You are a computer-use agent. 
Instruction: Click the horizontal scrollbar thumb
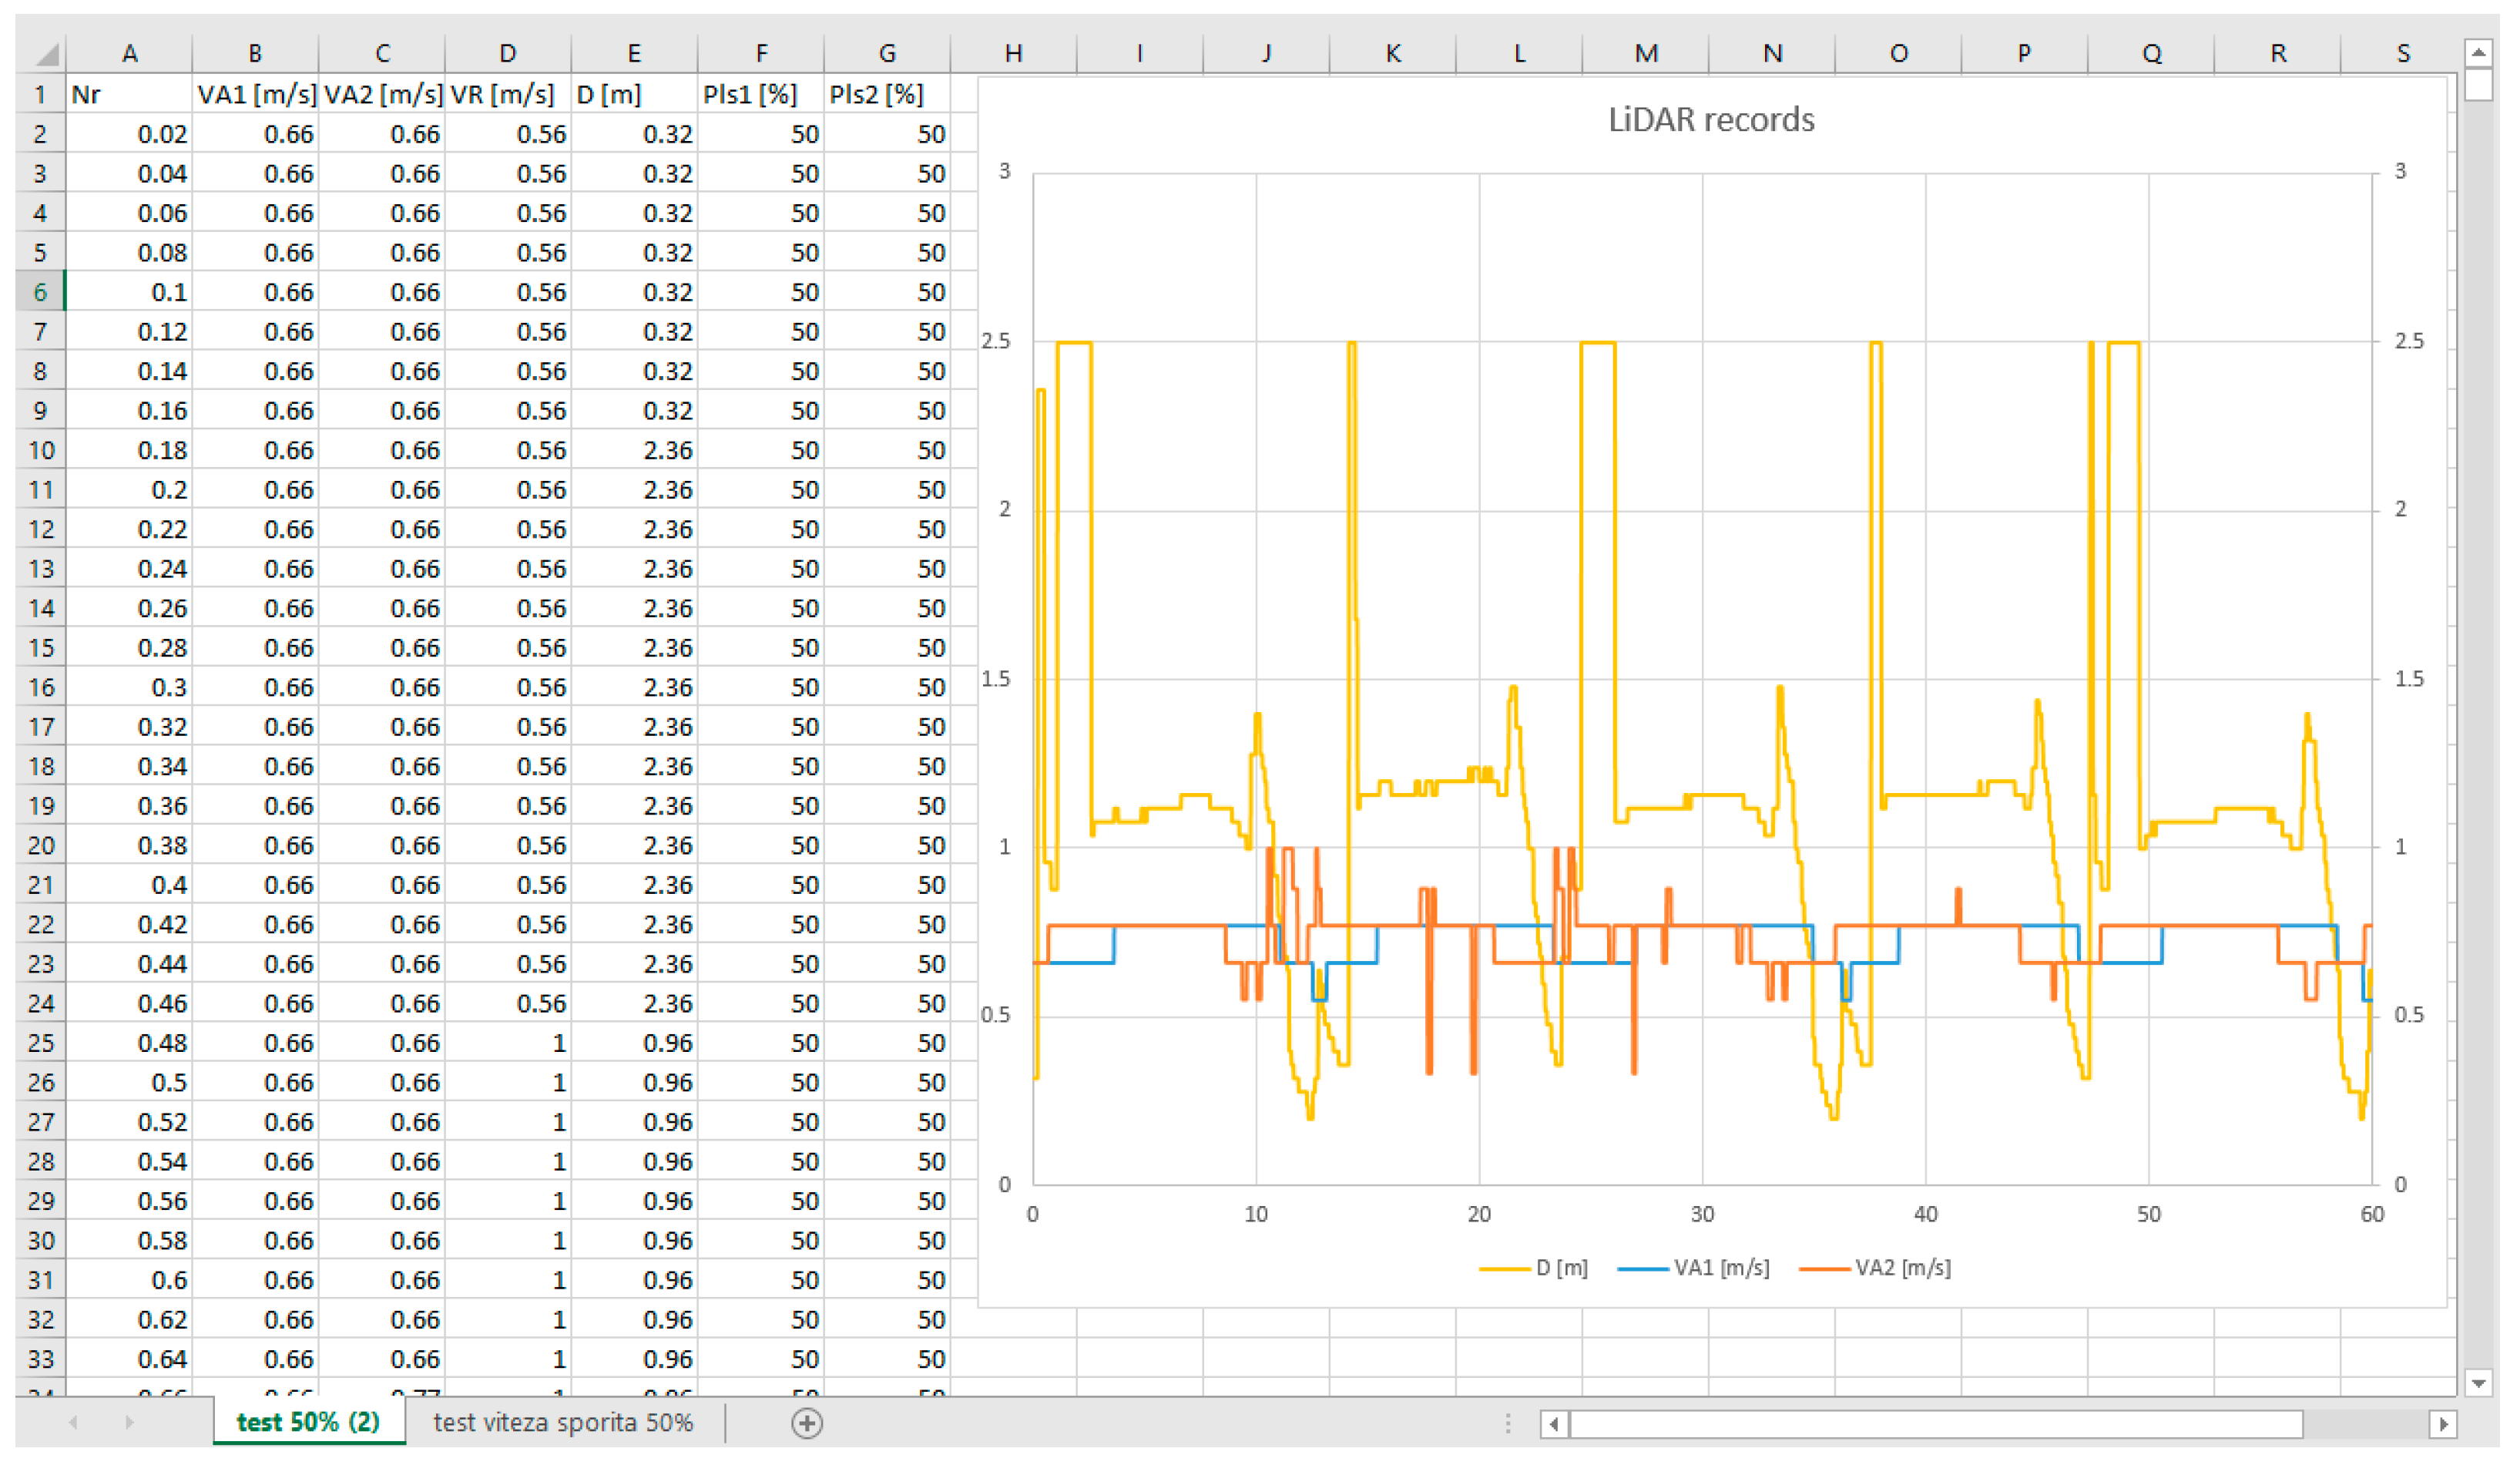tap(1935, 1423)
